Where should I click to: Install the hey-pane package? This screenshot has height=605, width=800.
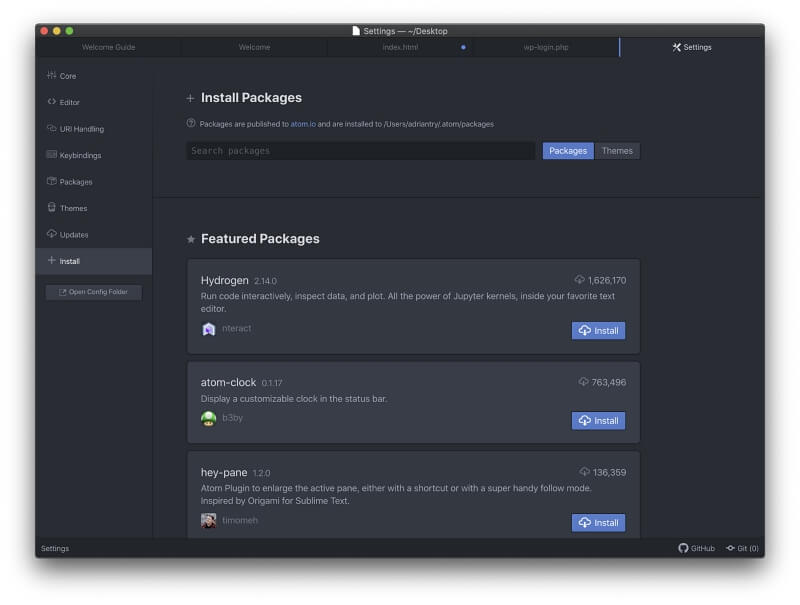coord(598,522)
